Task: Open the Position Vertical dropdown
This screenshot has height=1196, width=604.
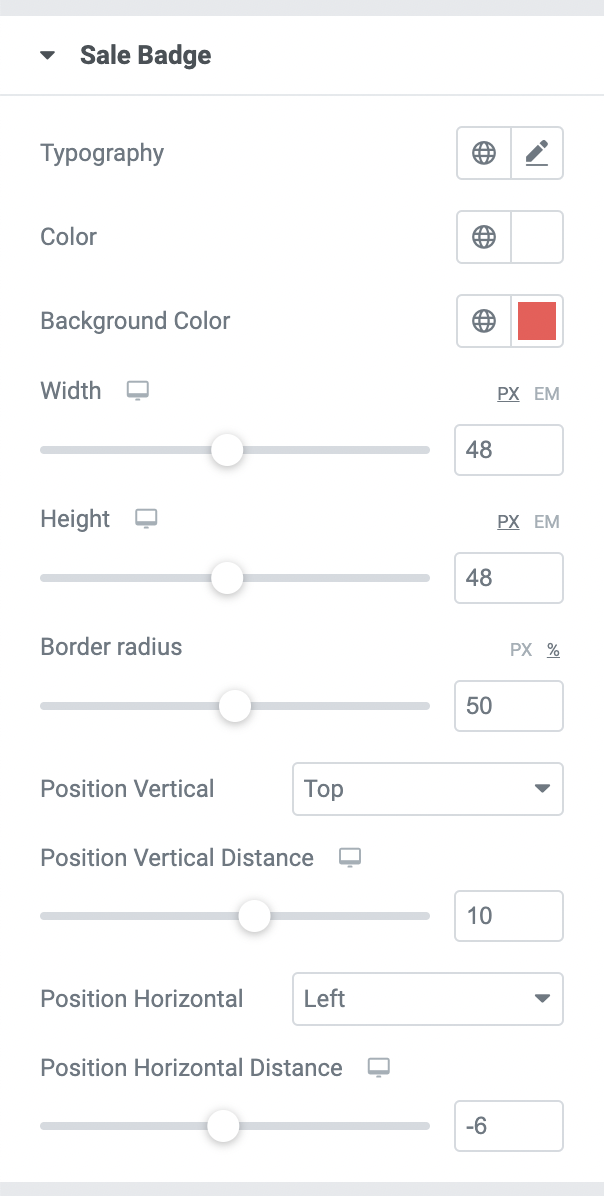Action: pos(428,789)
